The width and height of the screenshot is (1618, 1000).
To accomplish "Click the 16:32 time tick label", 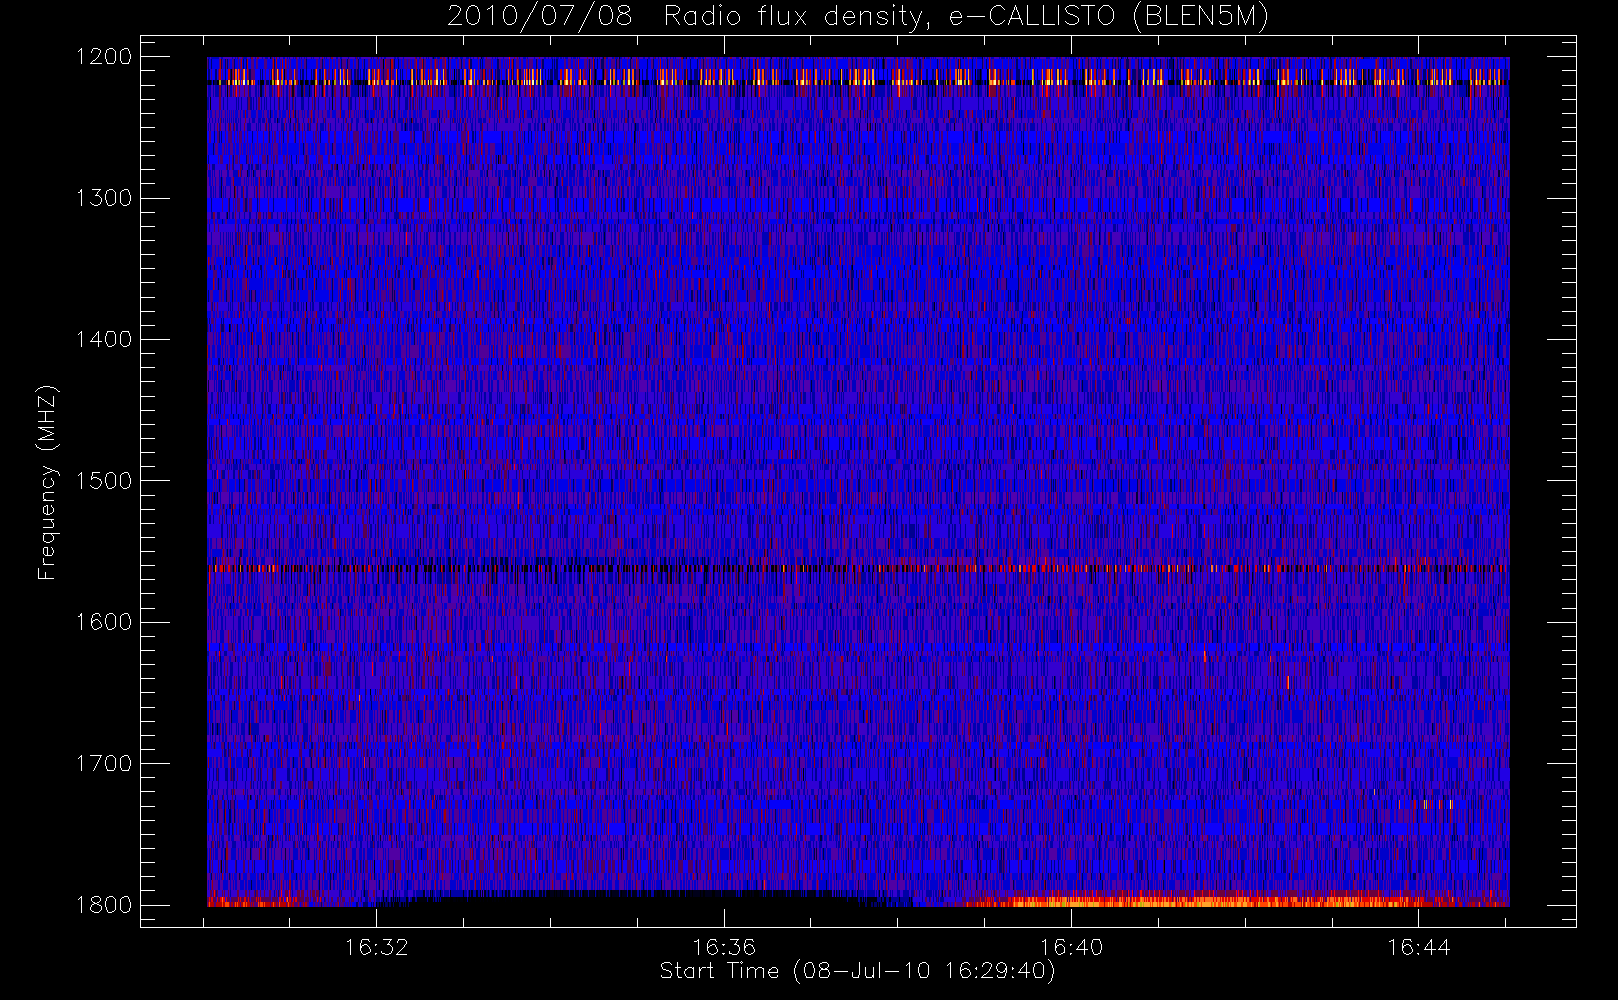I will [376, 947].
